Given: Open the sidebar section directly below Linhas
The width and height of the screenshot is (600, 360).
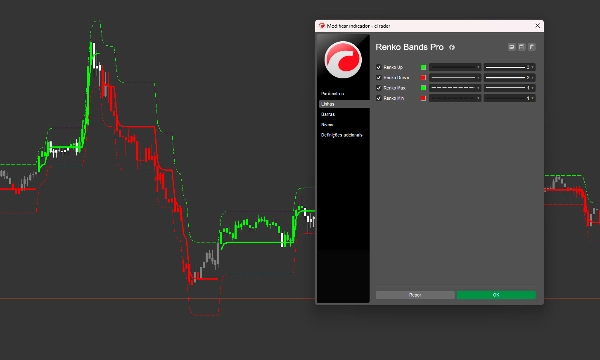Looking at the screenshot, I should (328, 114).
